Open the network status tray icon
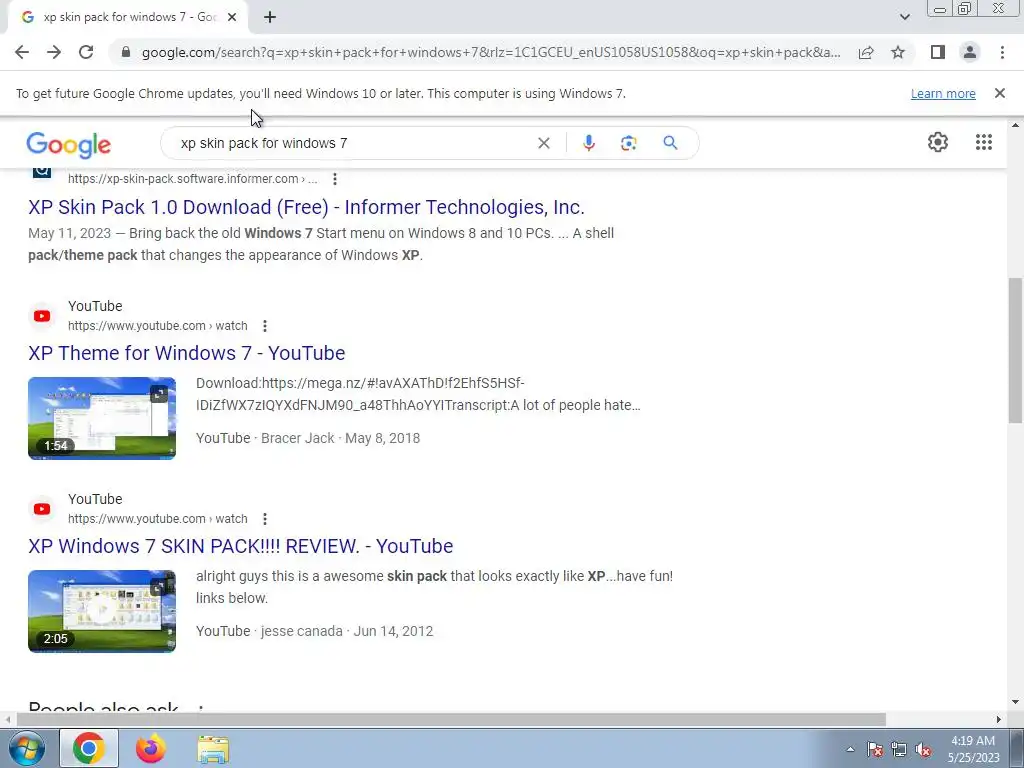 pyautogui.click(x=899, y=749)
